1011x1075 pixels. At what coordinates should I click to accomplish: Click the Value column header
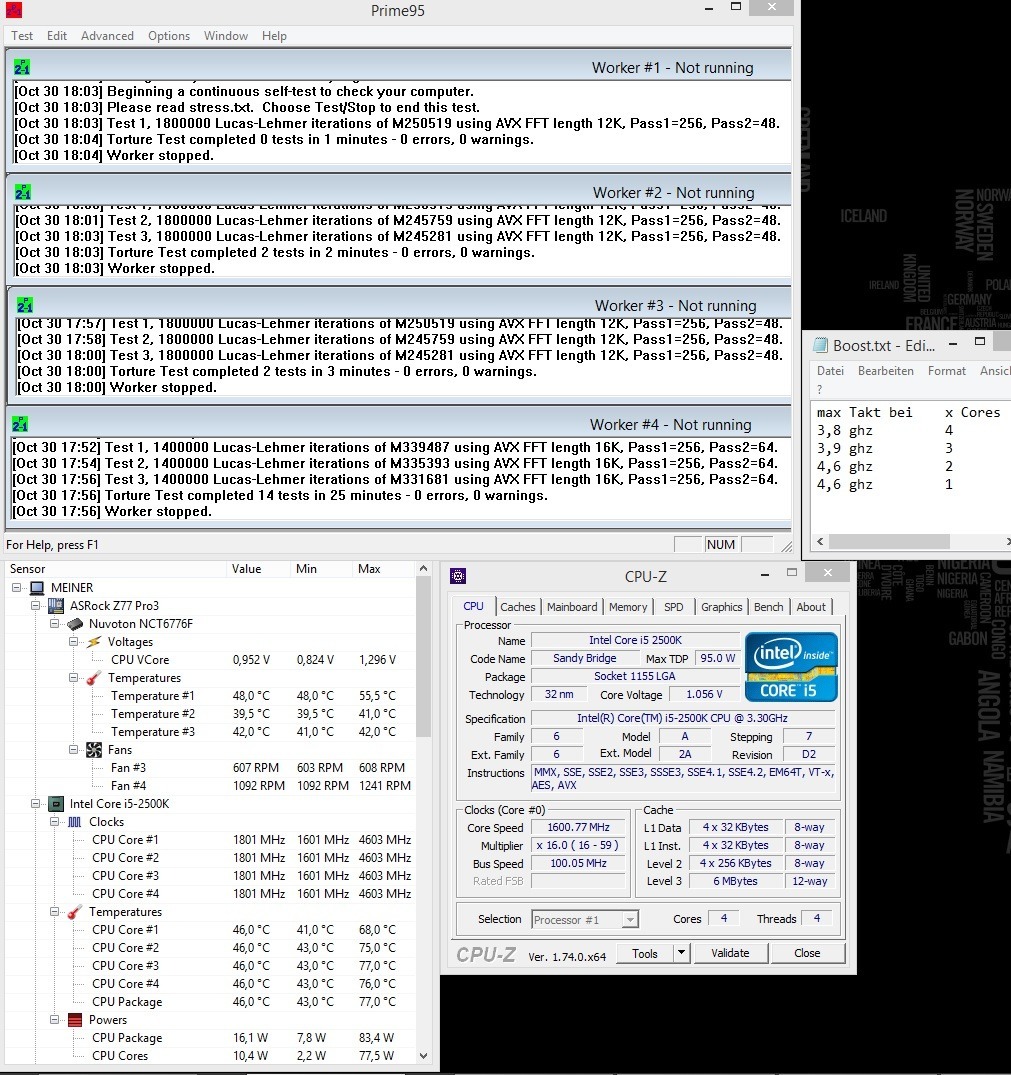pos(258,568)
